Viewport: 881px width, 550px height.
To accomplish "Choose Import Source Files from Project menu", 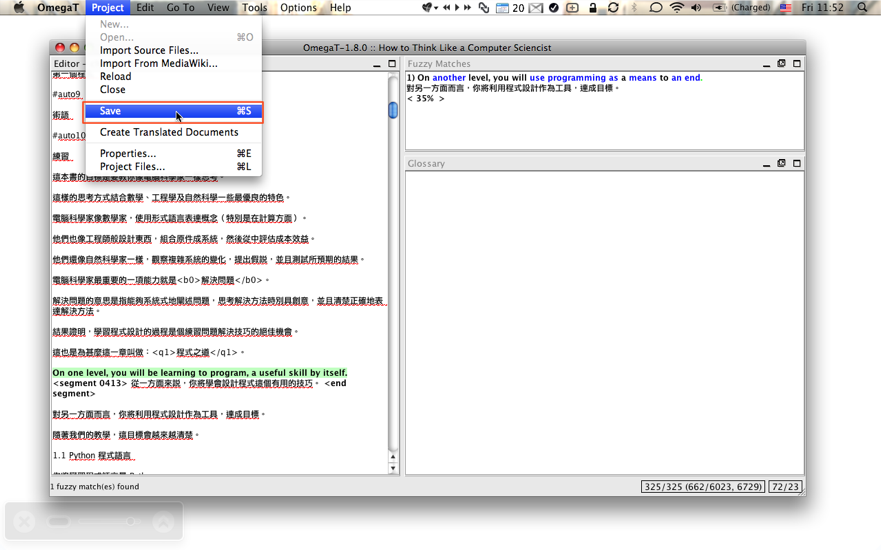I will pyautogui.click(x=174, y=50).
